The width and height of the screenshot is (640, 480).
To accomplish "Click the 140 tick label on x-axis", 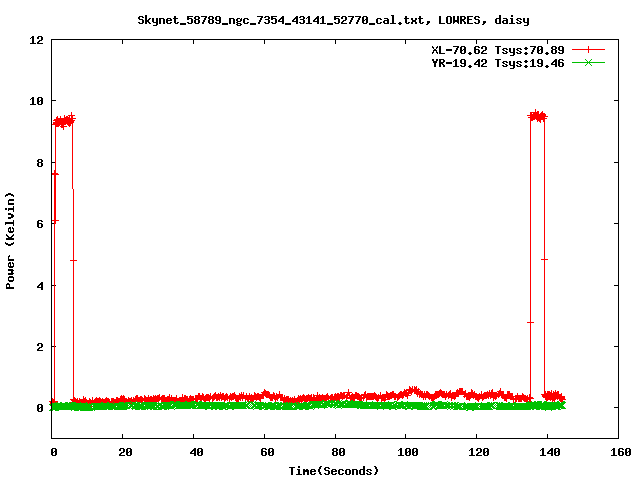I will click(x=547, y=453).
